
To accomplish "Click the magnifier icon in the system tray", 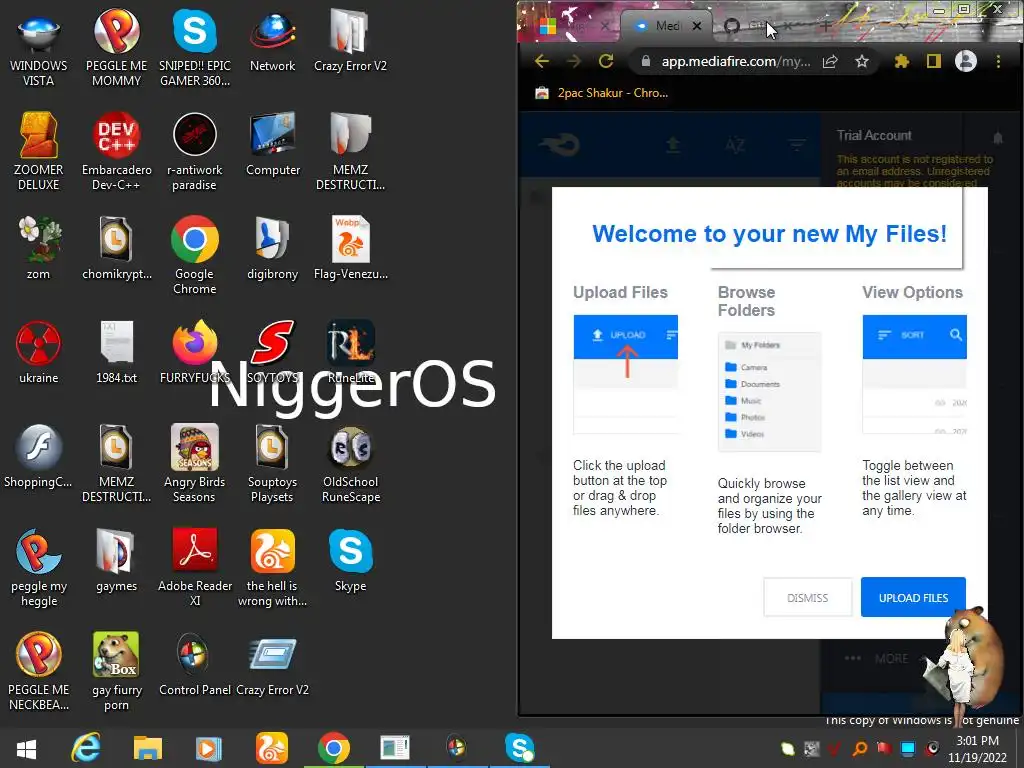I will coord(859,748).
